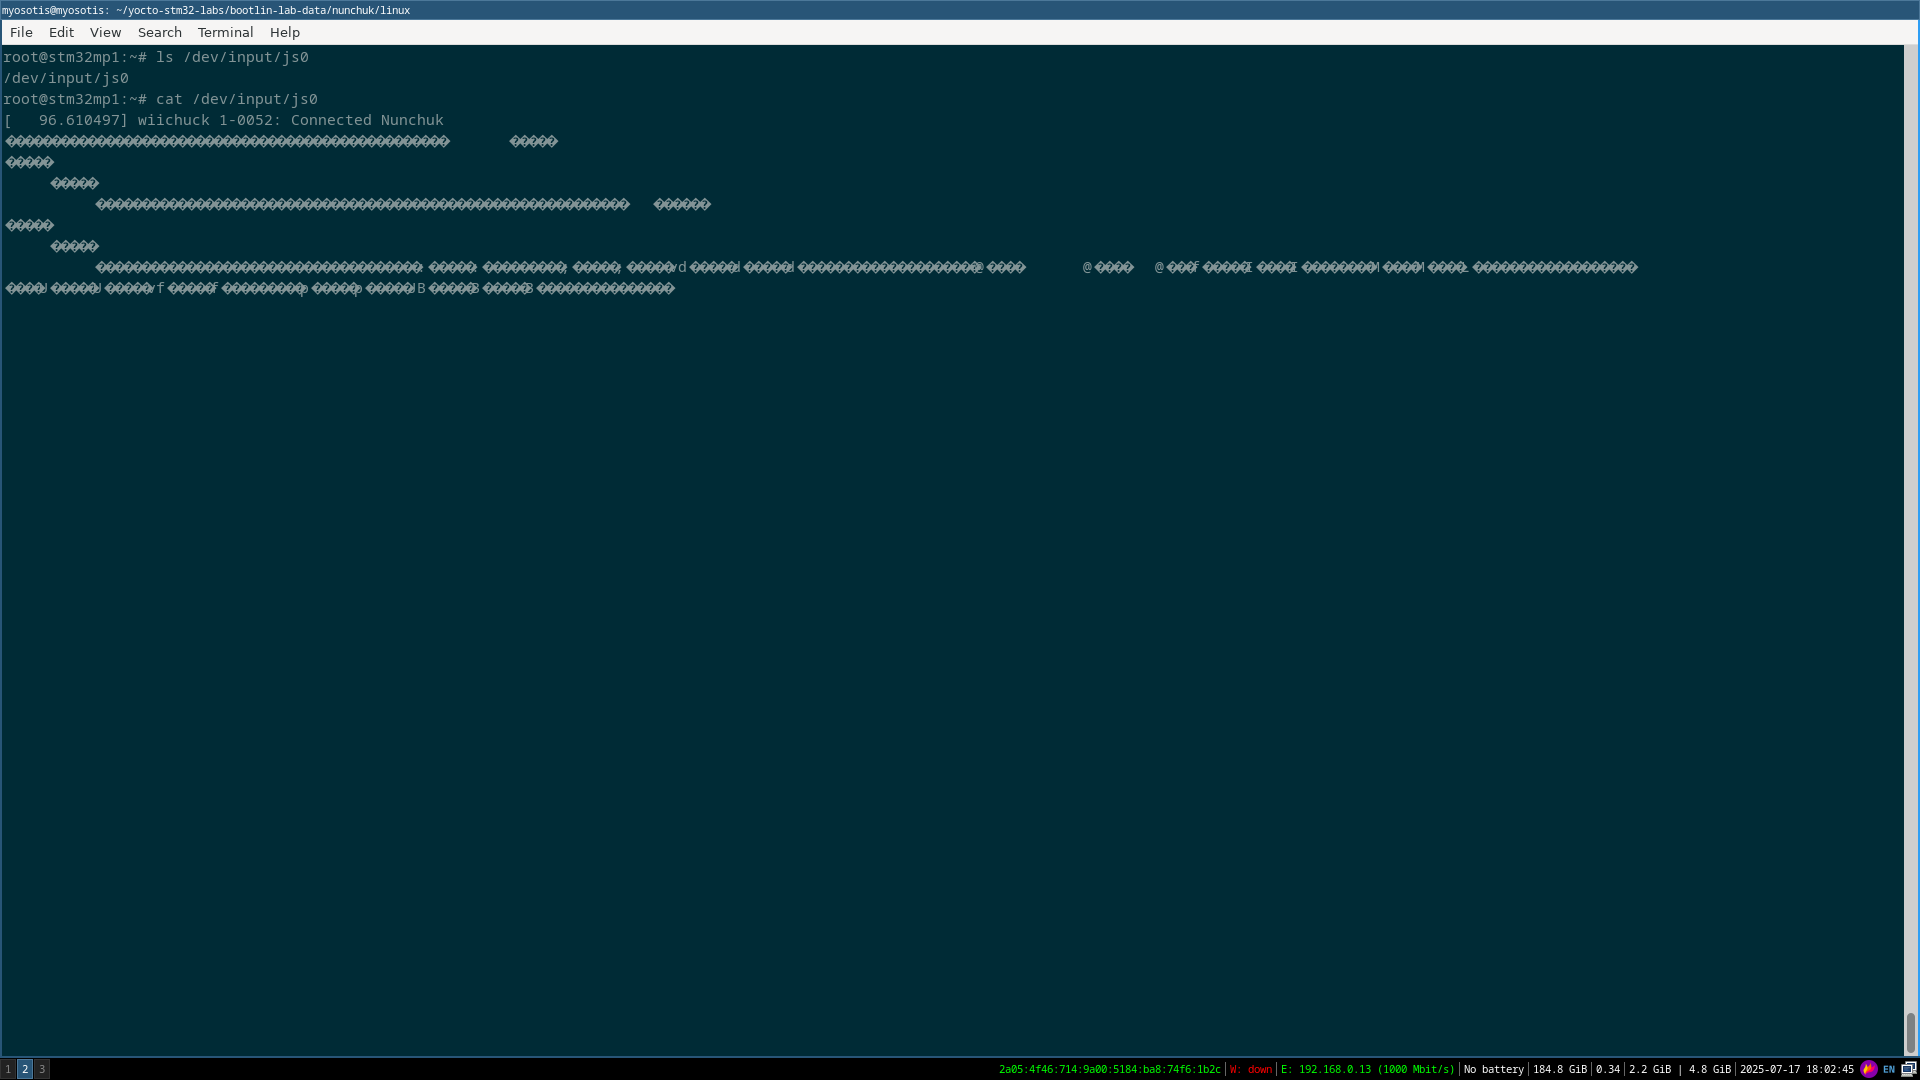The image size is (1920, 1080).
Task: Click the display tray icon at far right
Action: coord(1908,1069)
